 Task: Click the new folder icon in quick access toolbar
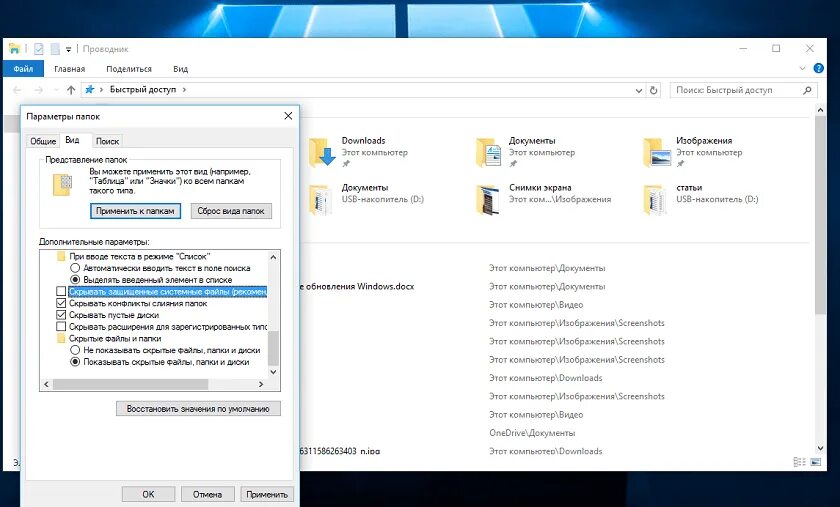(x=55, y=49)
